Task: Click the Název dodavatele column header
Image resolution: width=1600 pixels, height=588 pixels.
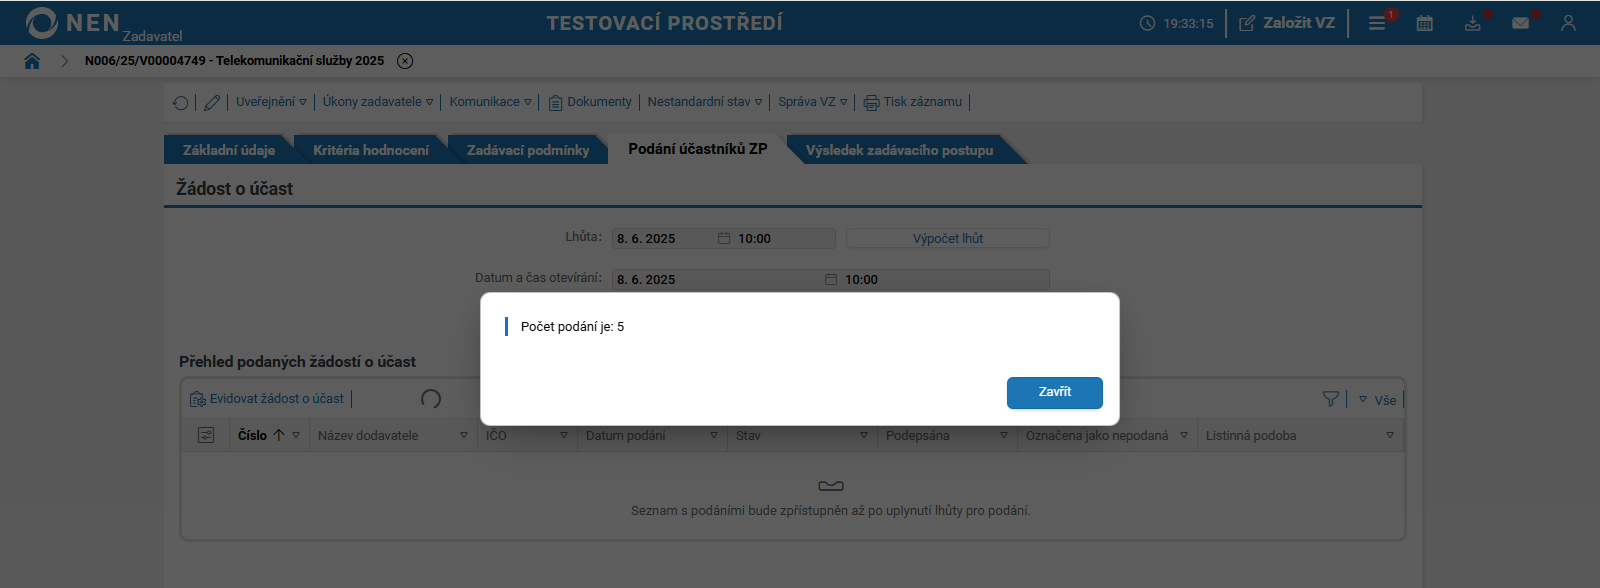Action: [368, 435]
